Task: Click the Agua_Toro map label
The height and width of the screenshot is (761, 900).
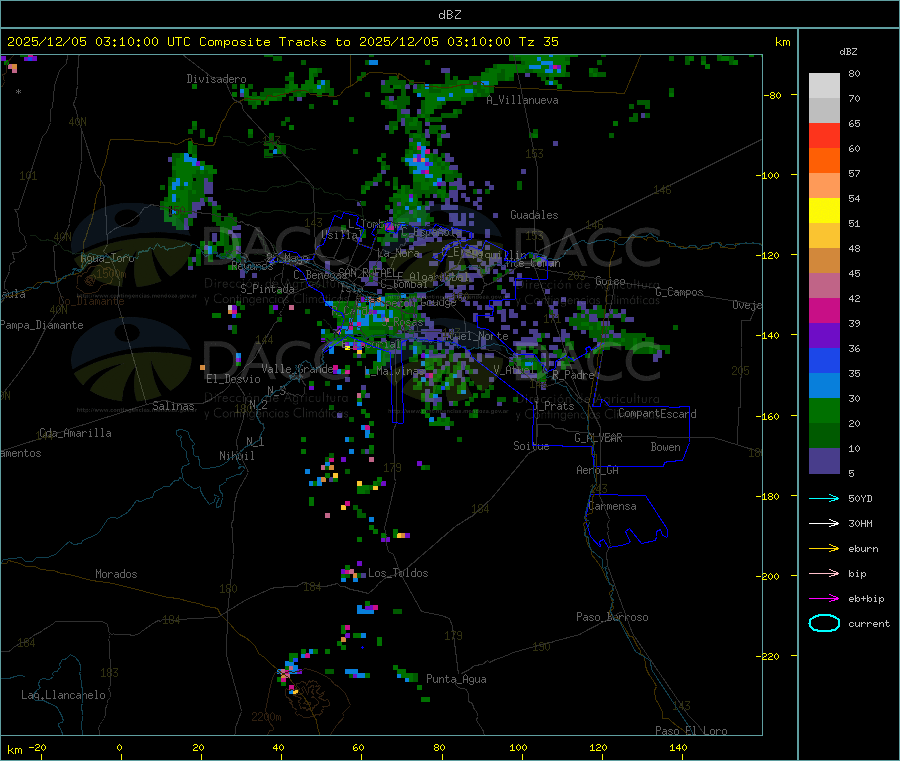Action: [x=107, y=258]
